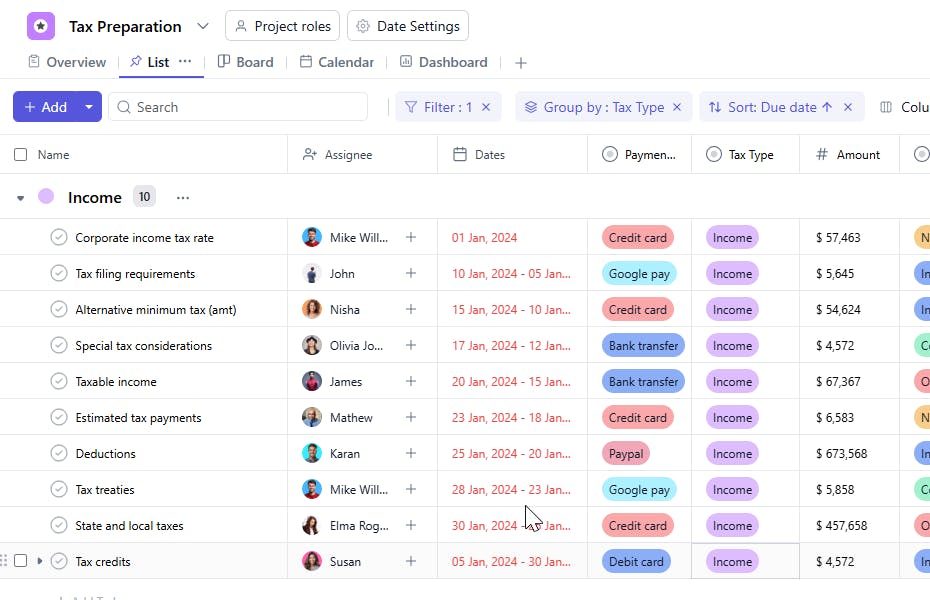Screen dimensions: 930x600
Task: Open the Tax Preparation project dropdown chevron
Action: coord(203,26)
